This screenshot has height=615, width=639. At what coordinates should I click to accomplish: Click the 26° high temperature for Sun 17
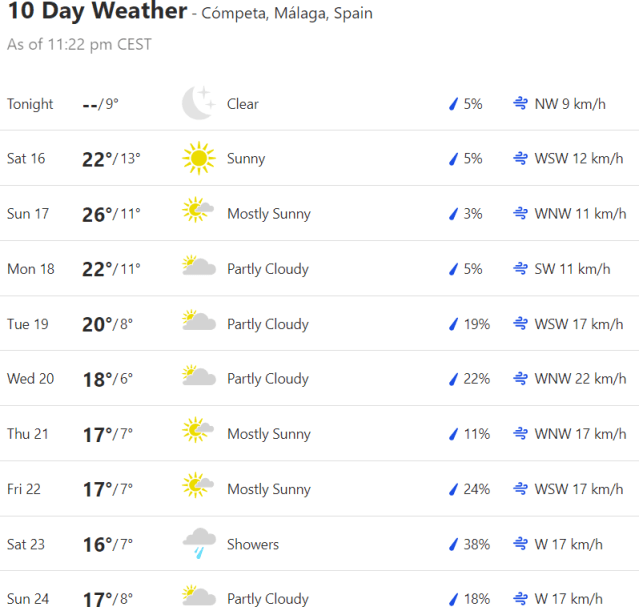point(95,214)
